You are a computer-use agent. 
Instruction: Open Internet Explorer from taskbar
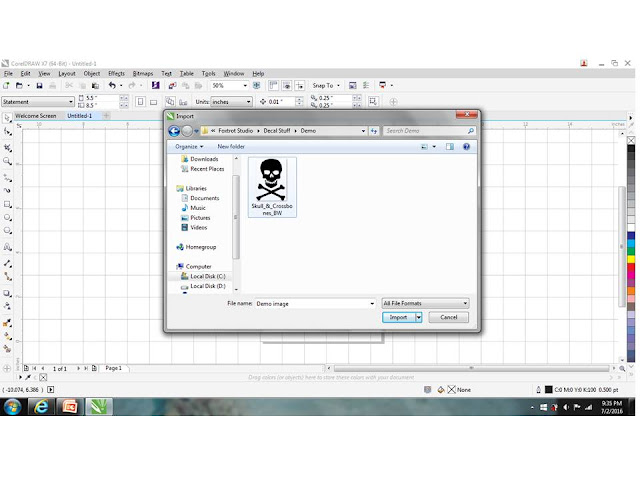tap(41, 407)
